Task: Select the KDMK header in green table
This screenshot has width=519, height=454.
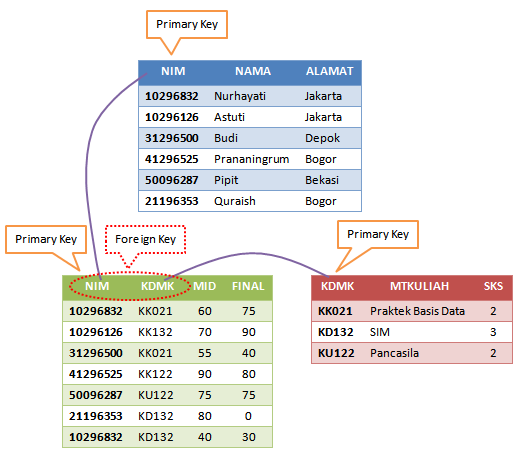Action: [157, 286]
